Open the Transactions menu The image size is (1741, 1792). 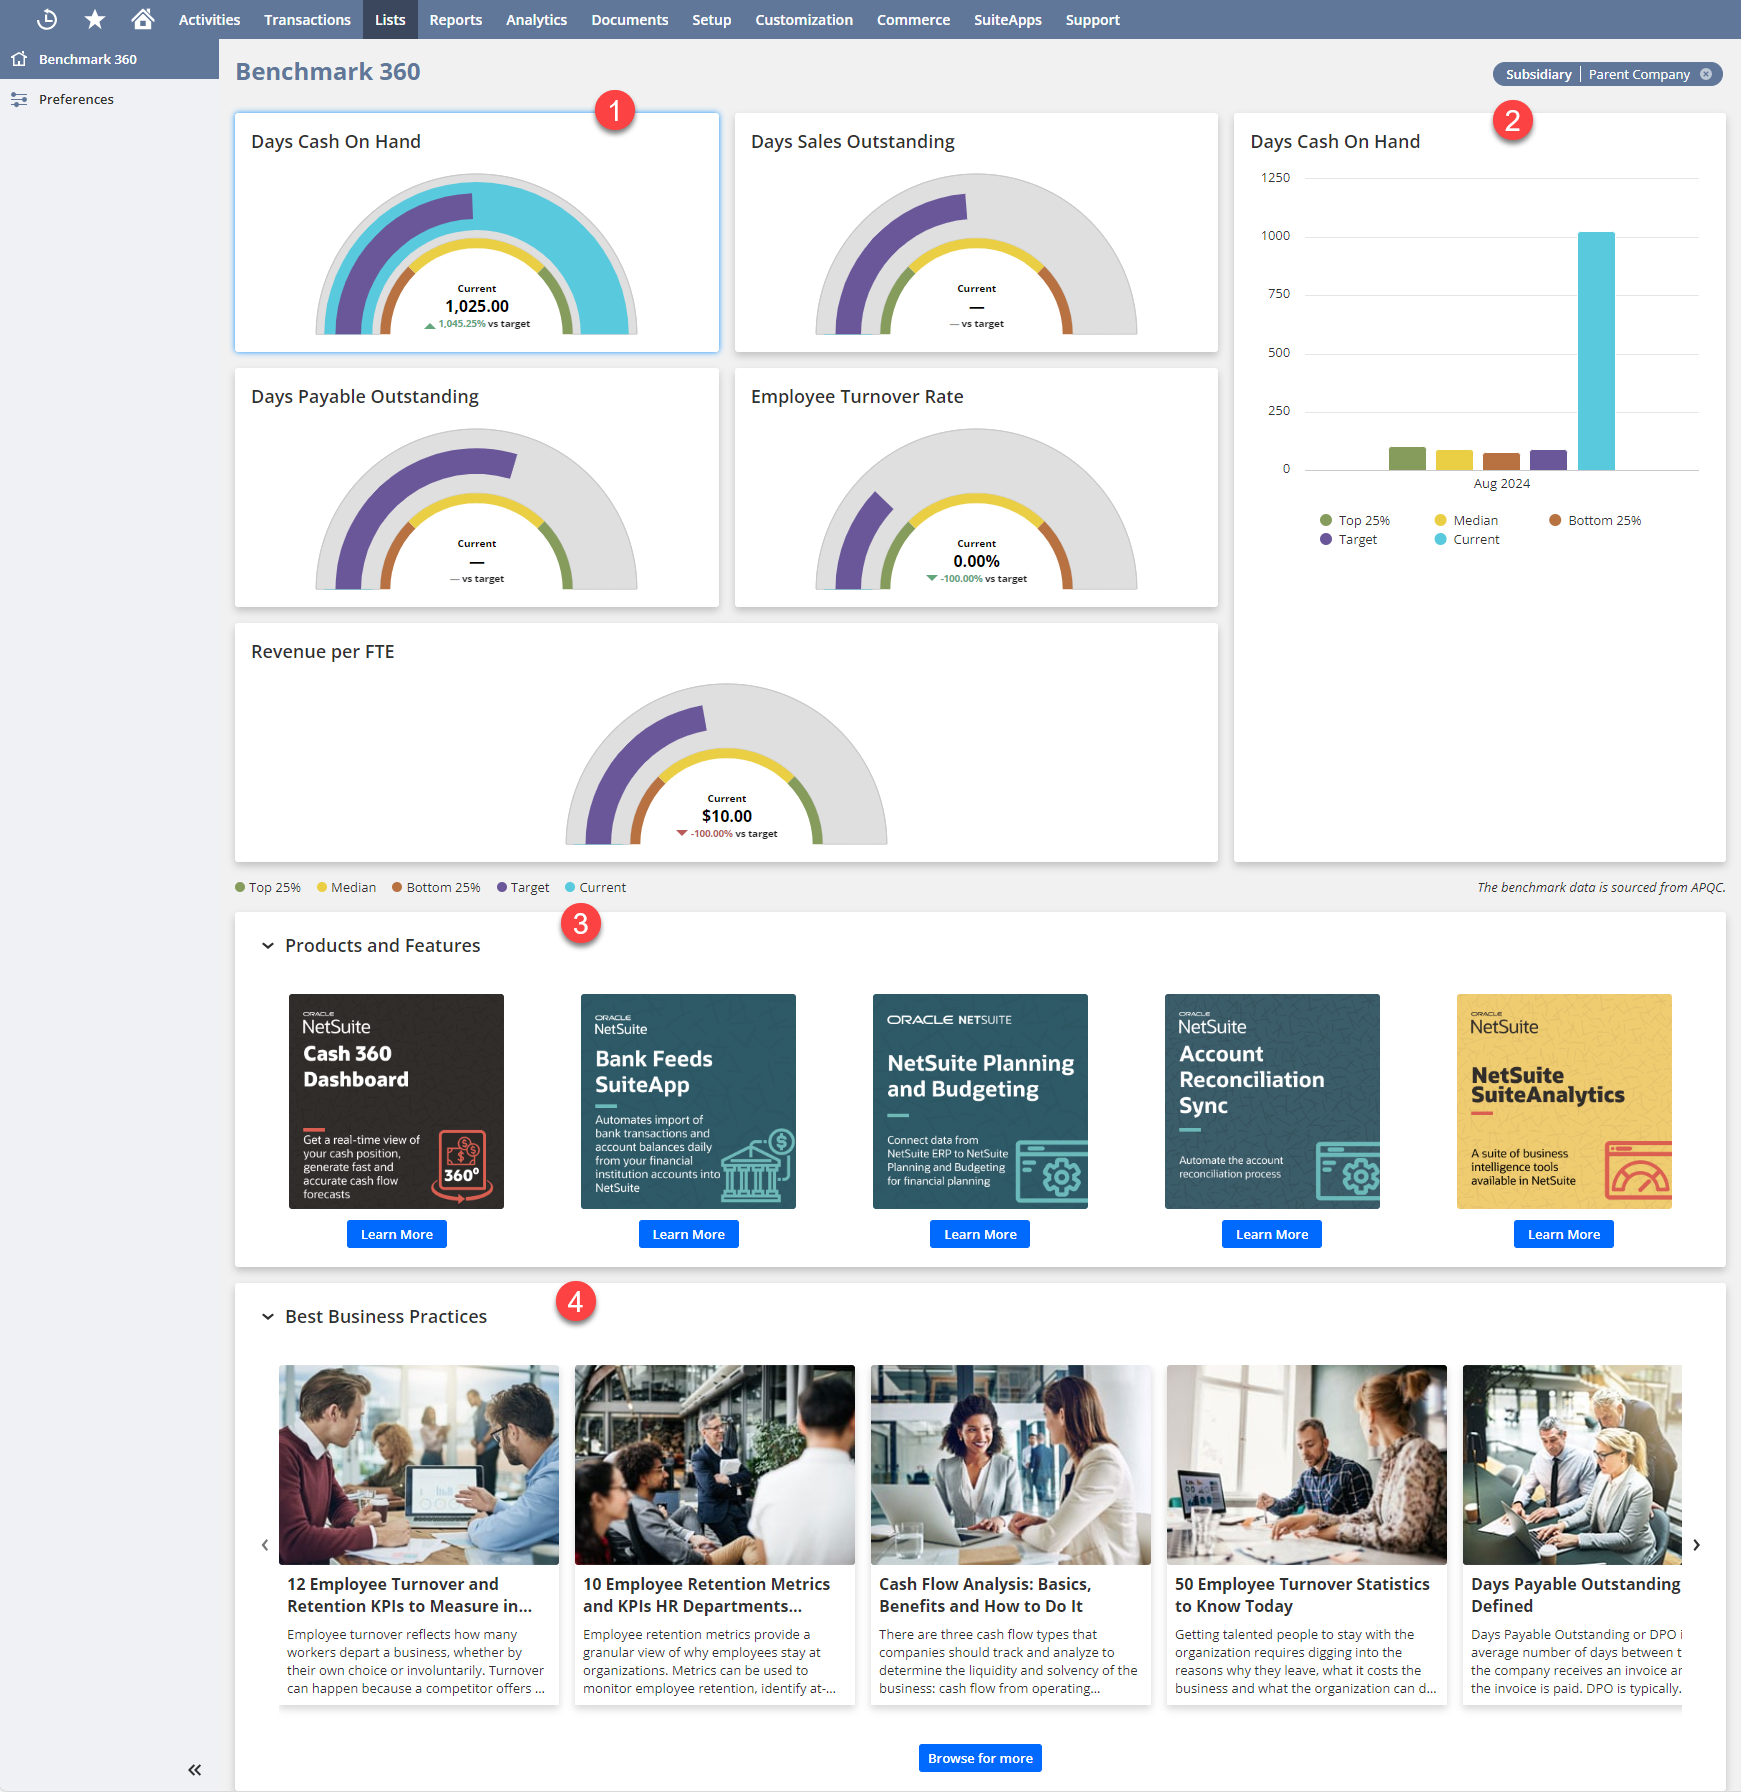307,20
